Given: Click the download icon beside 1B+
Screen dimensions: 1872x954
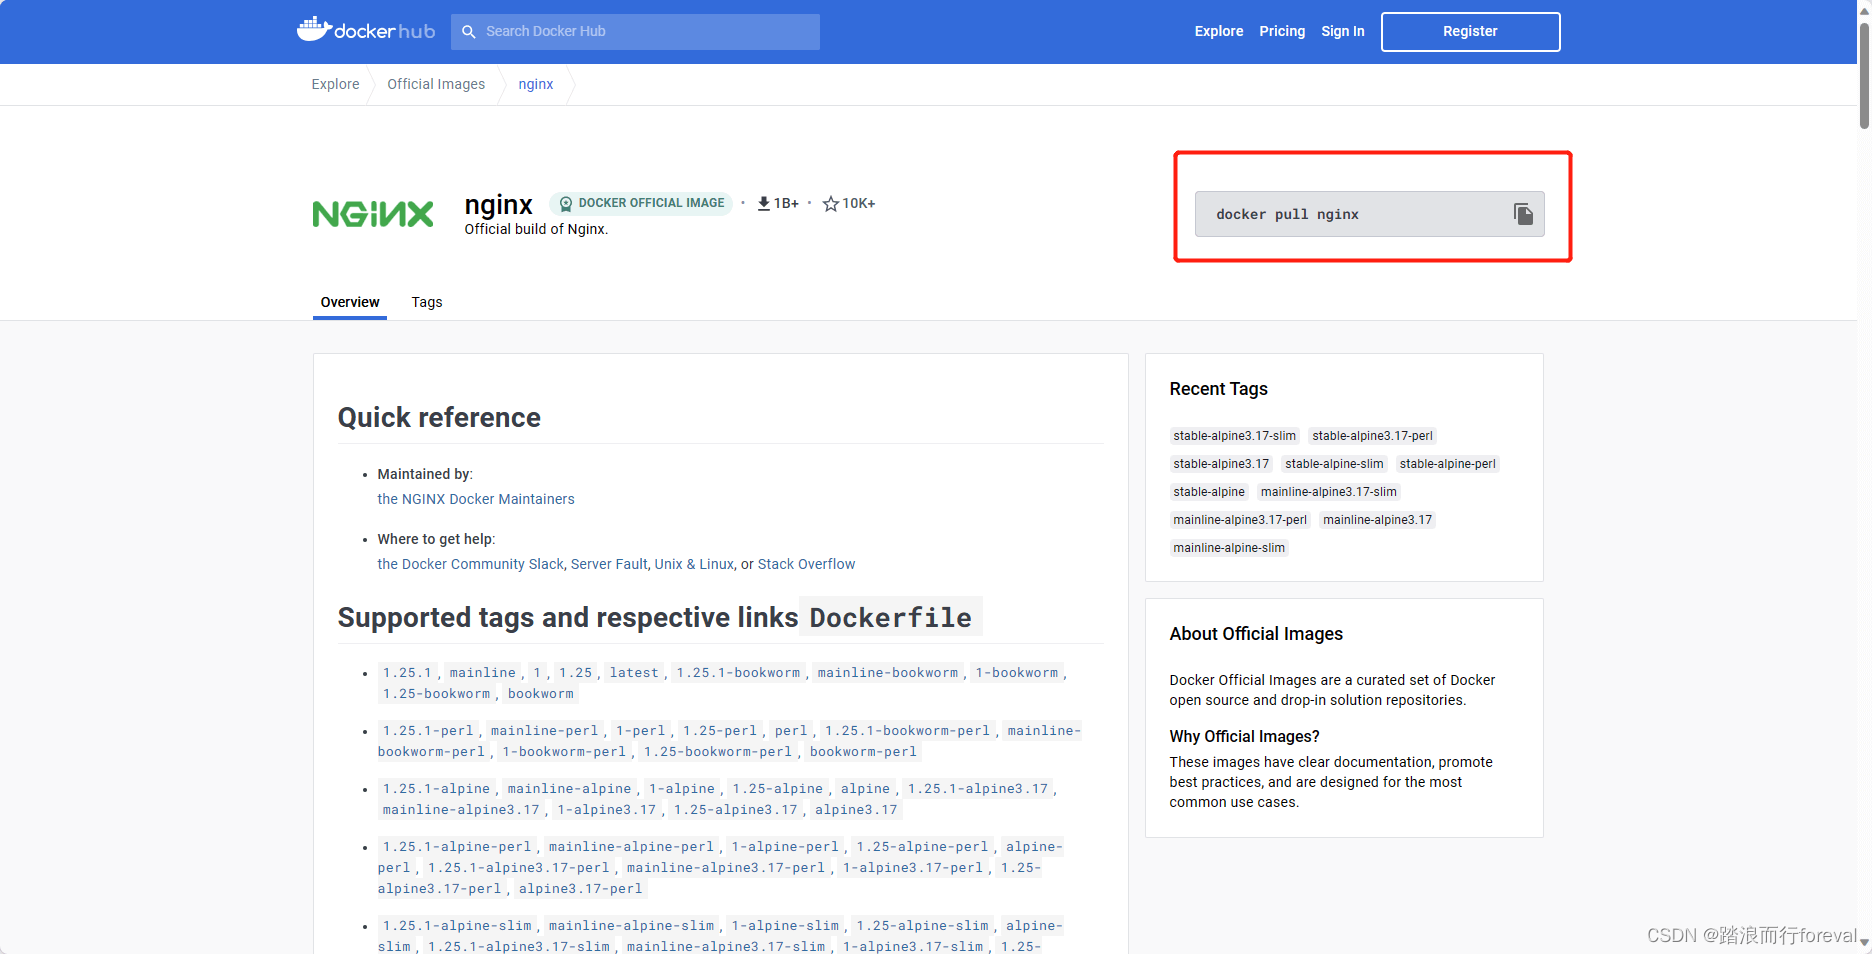Looking at the screenshot, I should click(764, 203).
